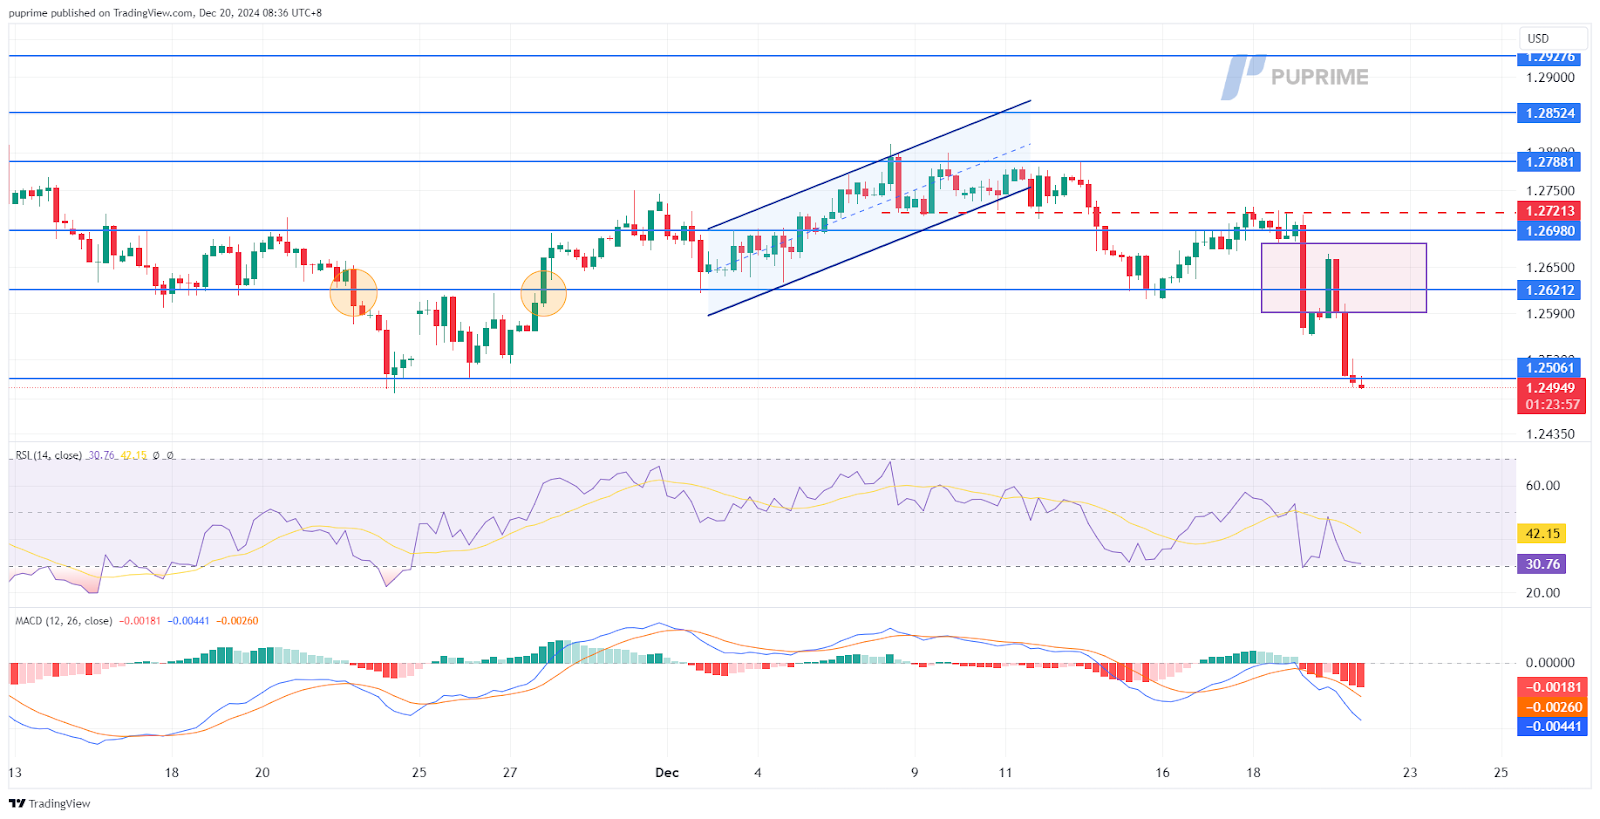
Task: Click the TradingView logo at the chart footer
Action: [x=49, y=803]
